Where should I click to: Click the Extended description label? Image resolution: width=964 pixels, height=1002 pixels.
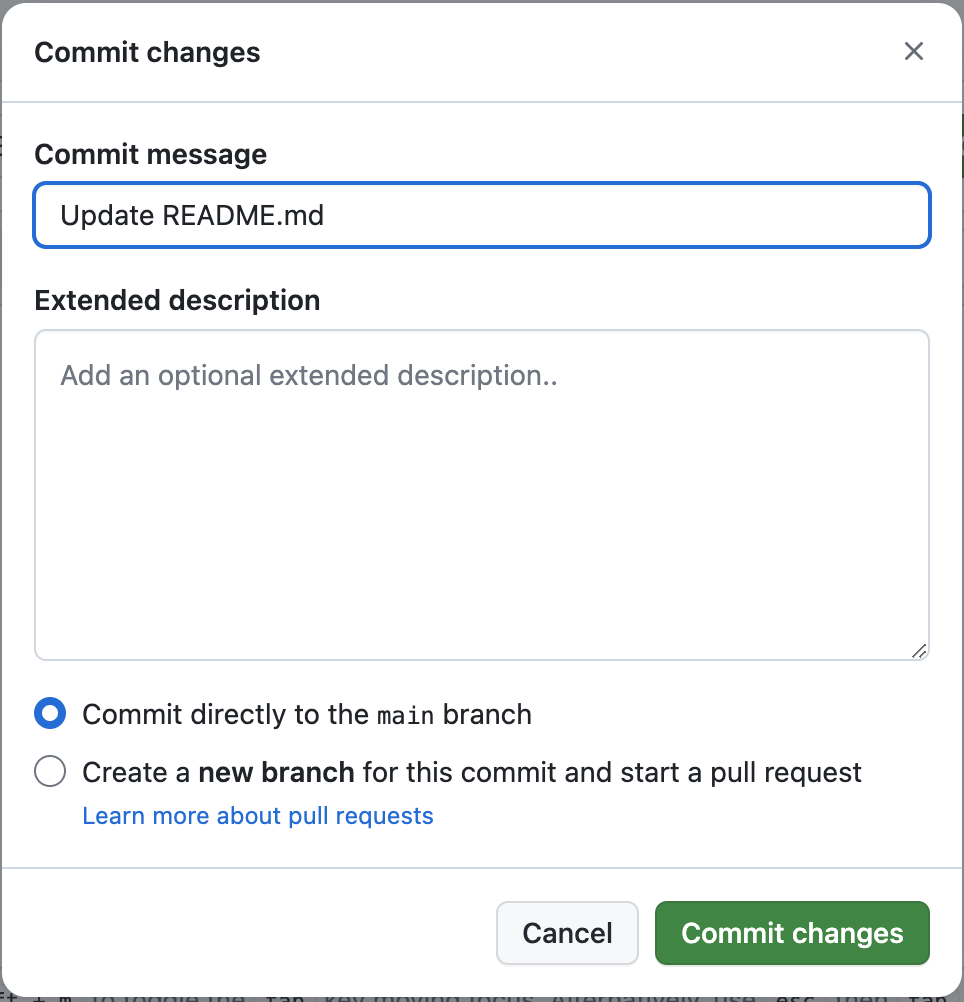(177, 299)
